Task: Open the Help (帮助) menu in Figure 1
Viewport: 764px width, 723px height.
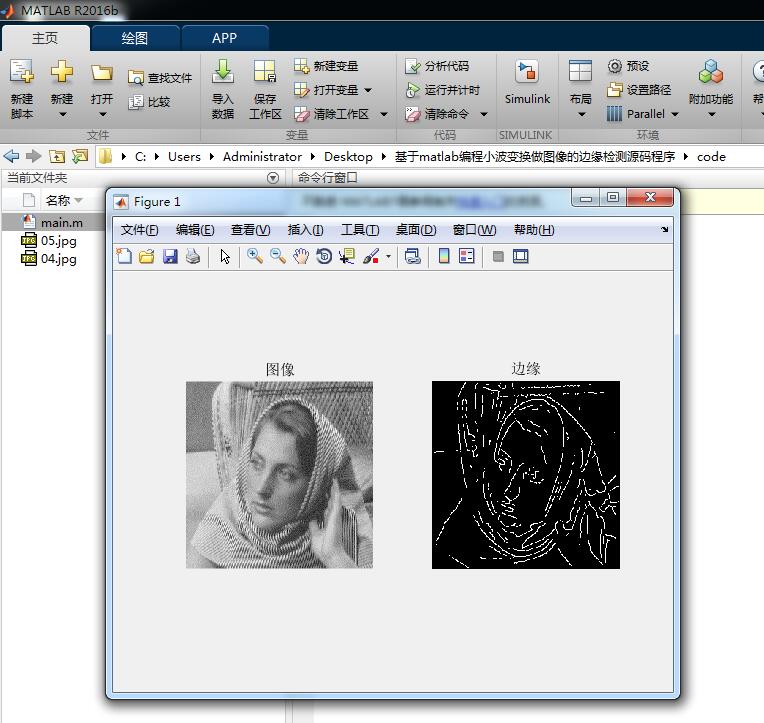Action: (x=534, y=230)
